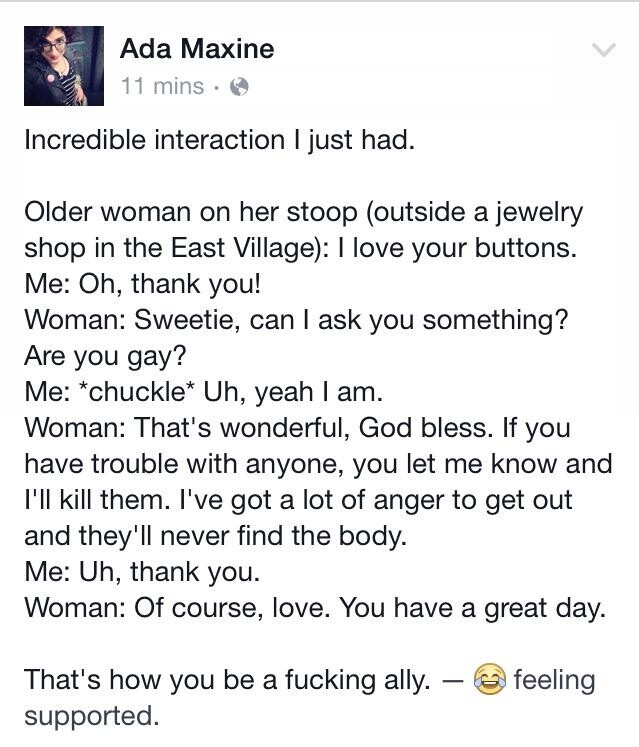Click the "Me: Oh, thank you!" line
This screenshot has width=639, height=747.
pyautogui.click(x=142, y=284)
